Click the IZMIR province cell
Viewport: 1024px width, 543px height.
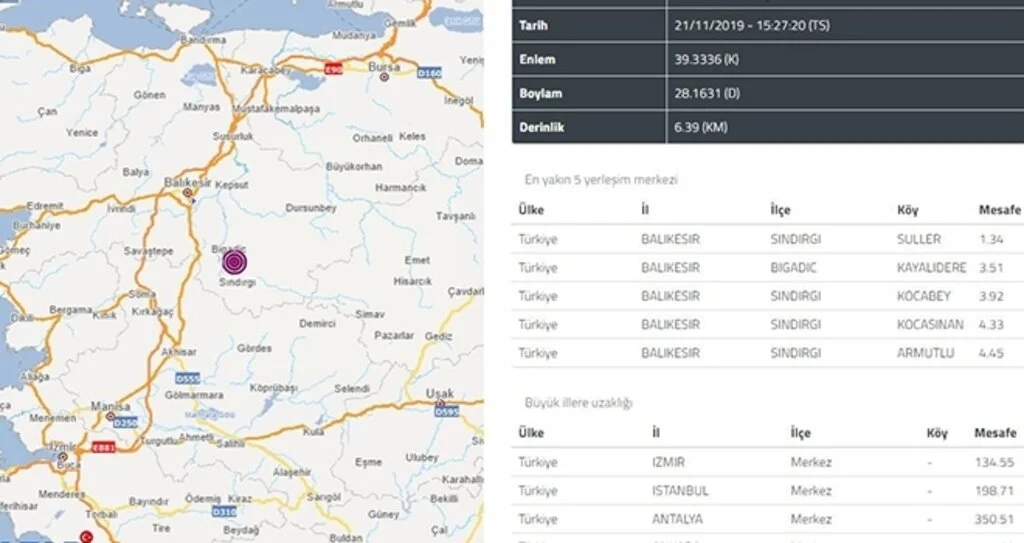(x=668, y=462)
